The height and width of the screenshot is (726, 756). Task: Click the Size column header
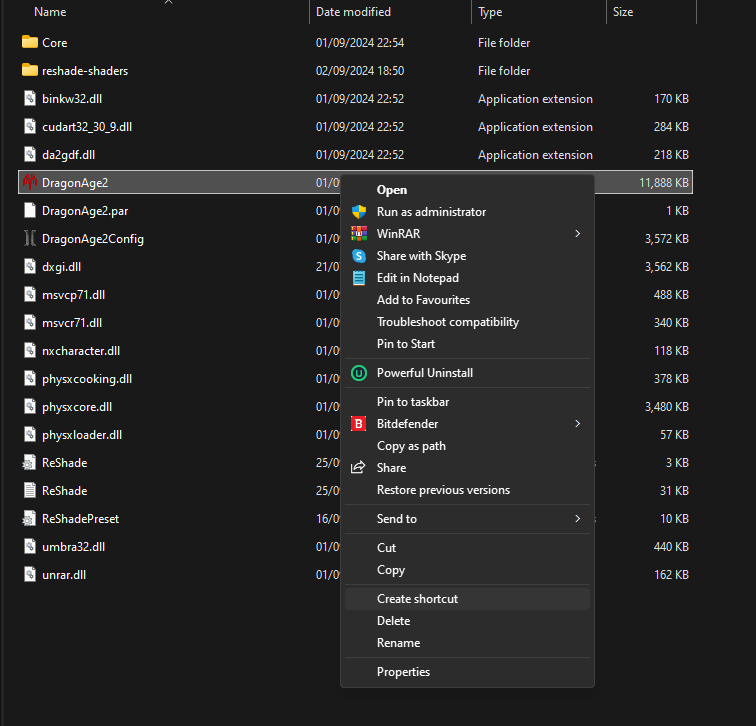point(623,12)
